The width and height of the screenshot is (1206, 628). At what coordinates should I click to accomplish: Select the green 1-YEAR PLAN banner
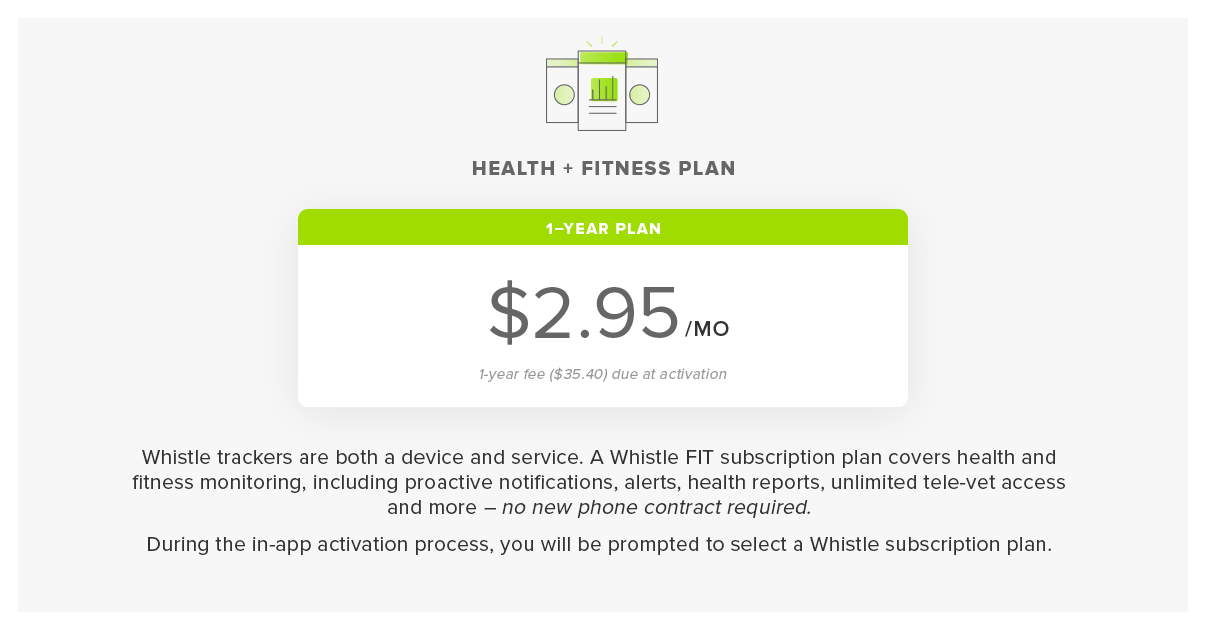click(603, 228)
